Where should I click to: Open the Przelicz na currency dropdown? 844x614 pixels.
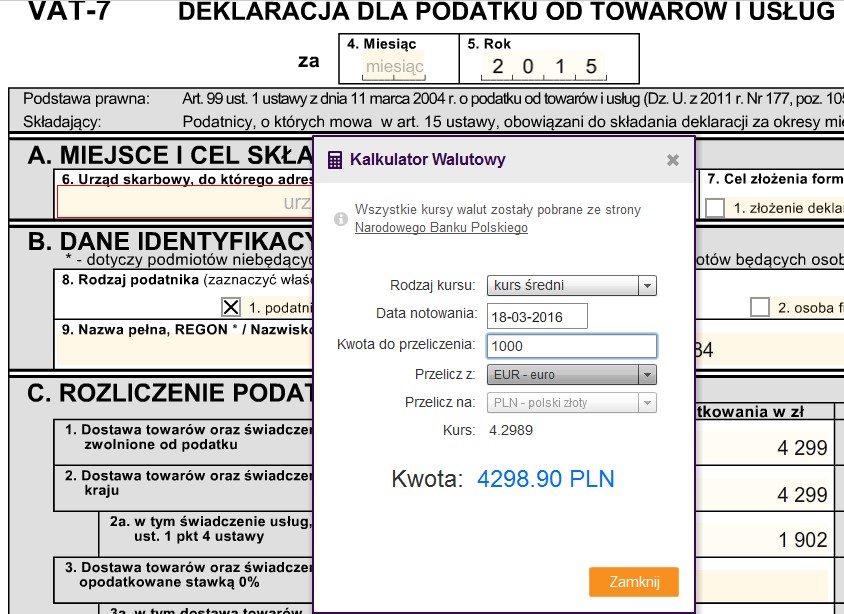click(572, 403)
